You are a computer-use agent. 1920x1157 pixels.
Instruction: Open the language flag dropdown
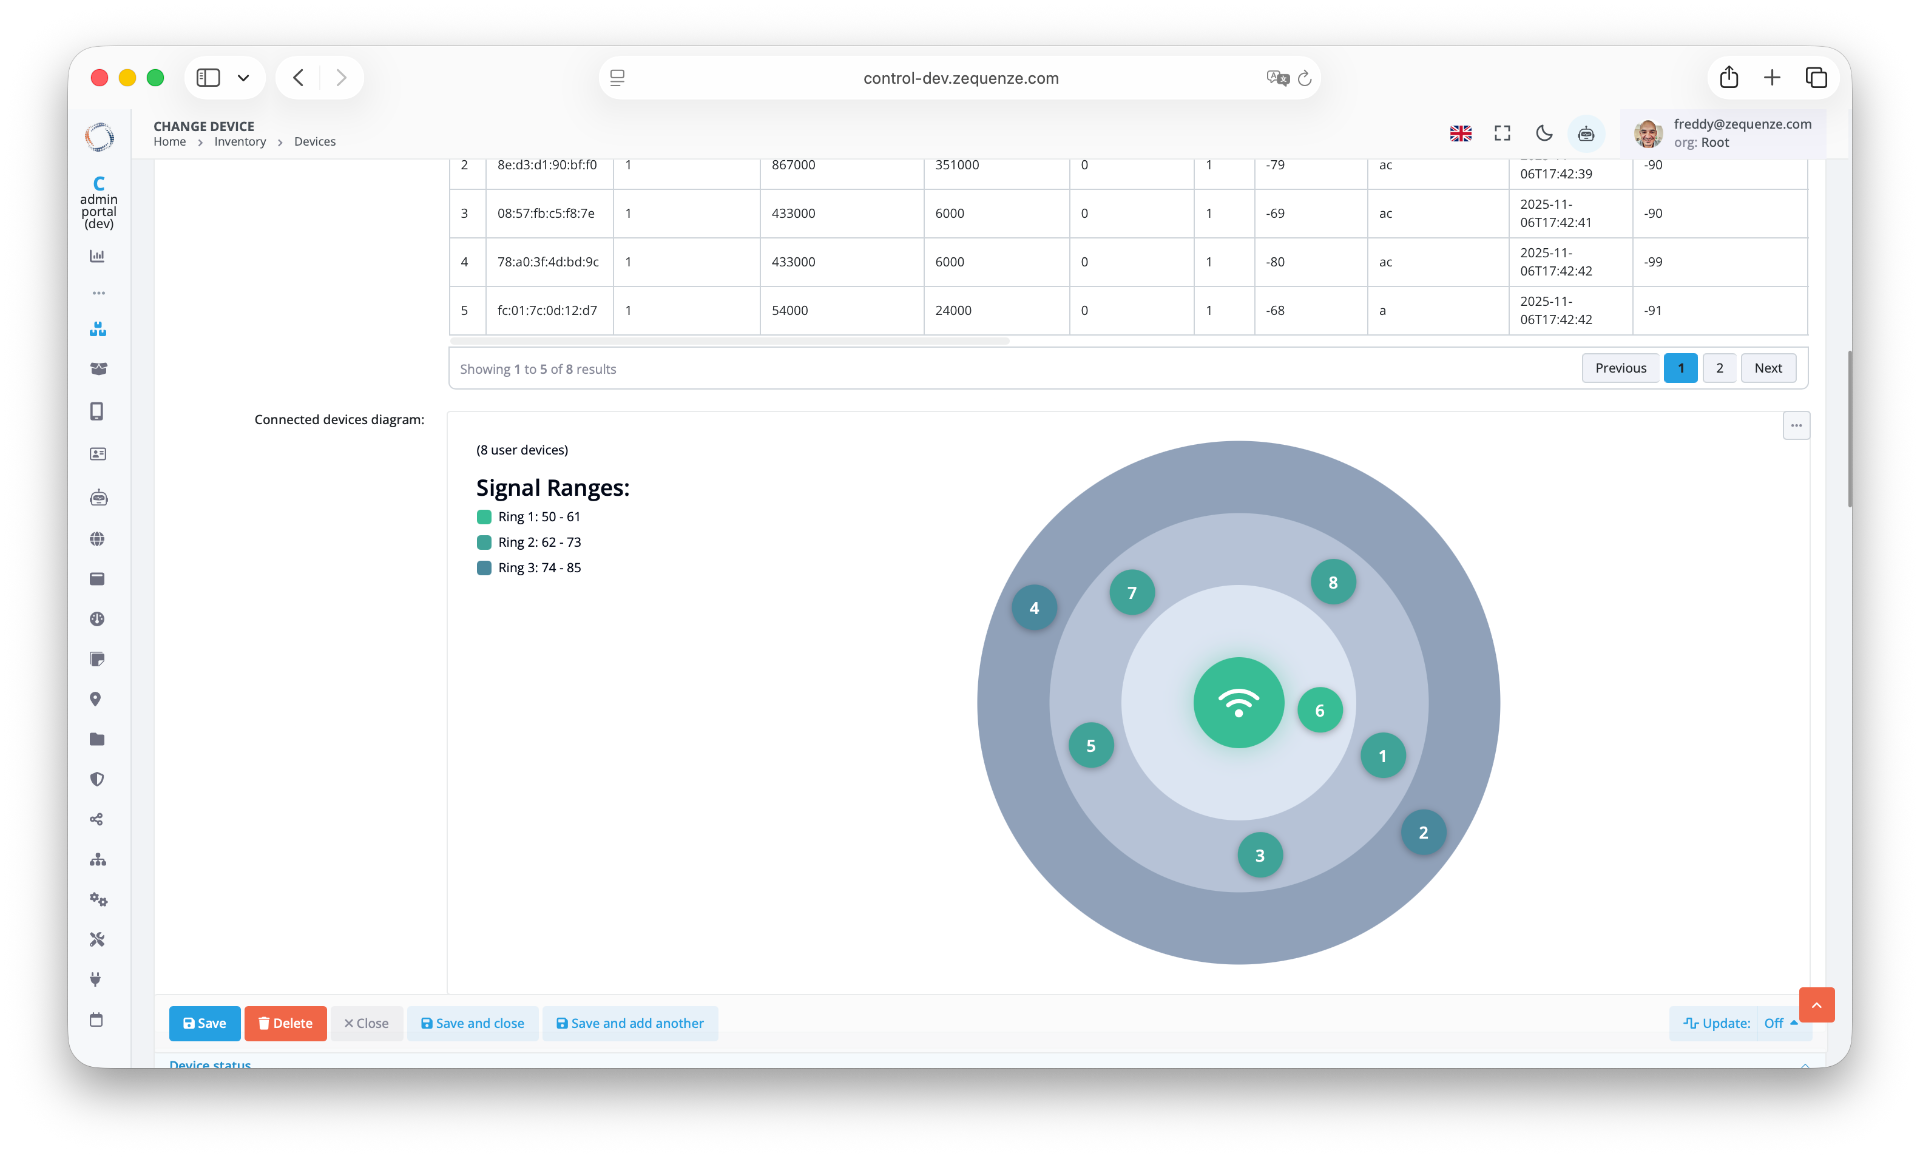click(1460, 133)
